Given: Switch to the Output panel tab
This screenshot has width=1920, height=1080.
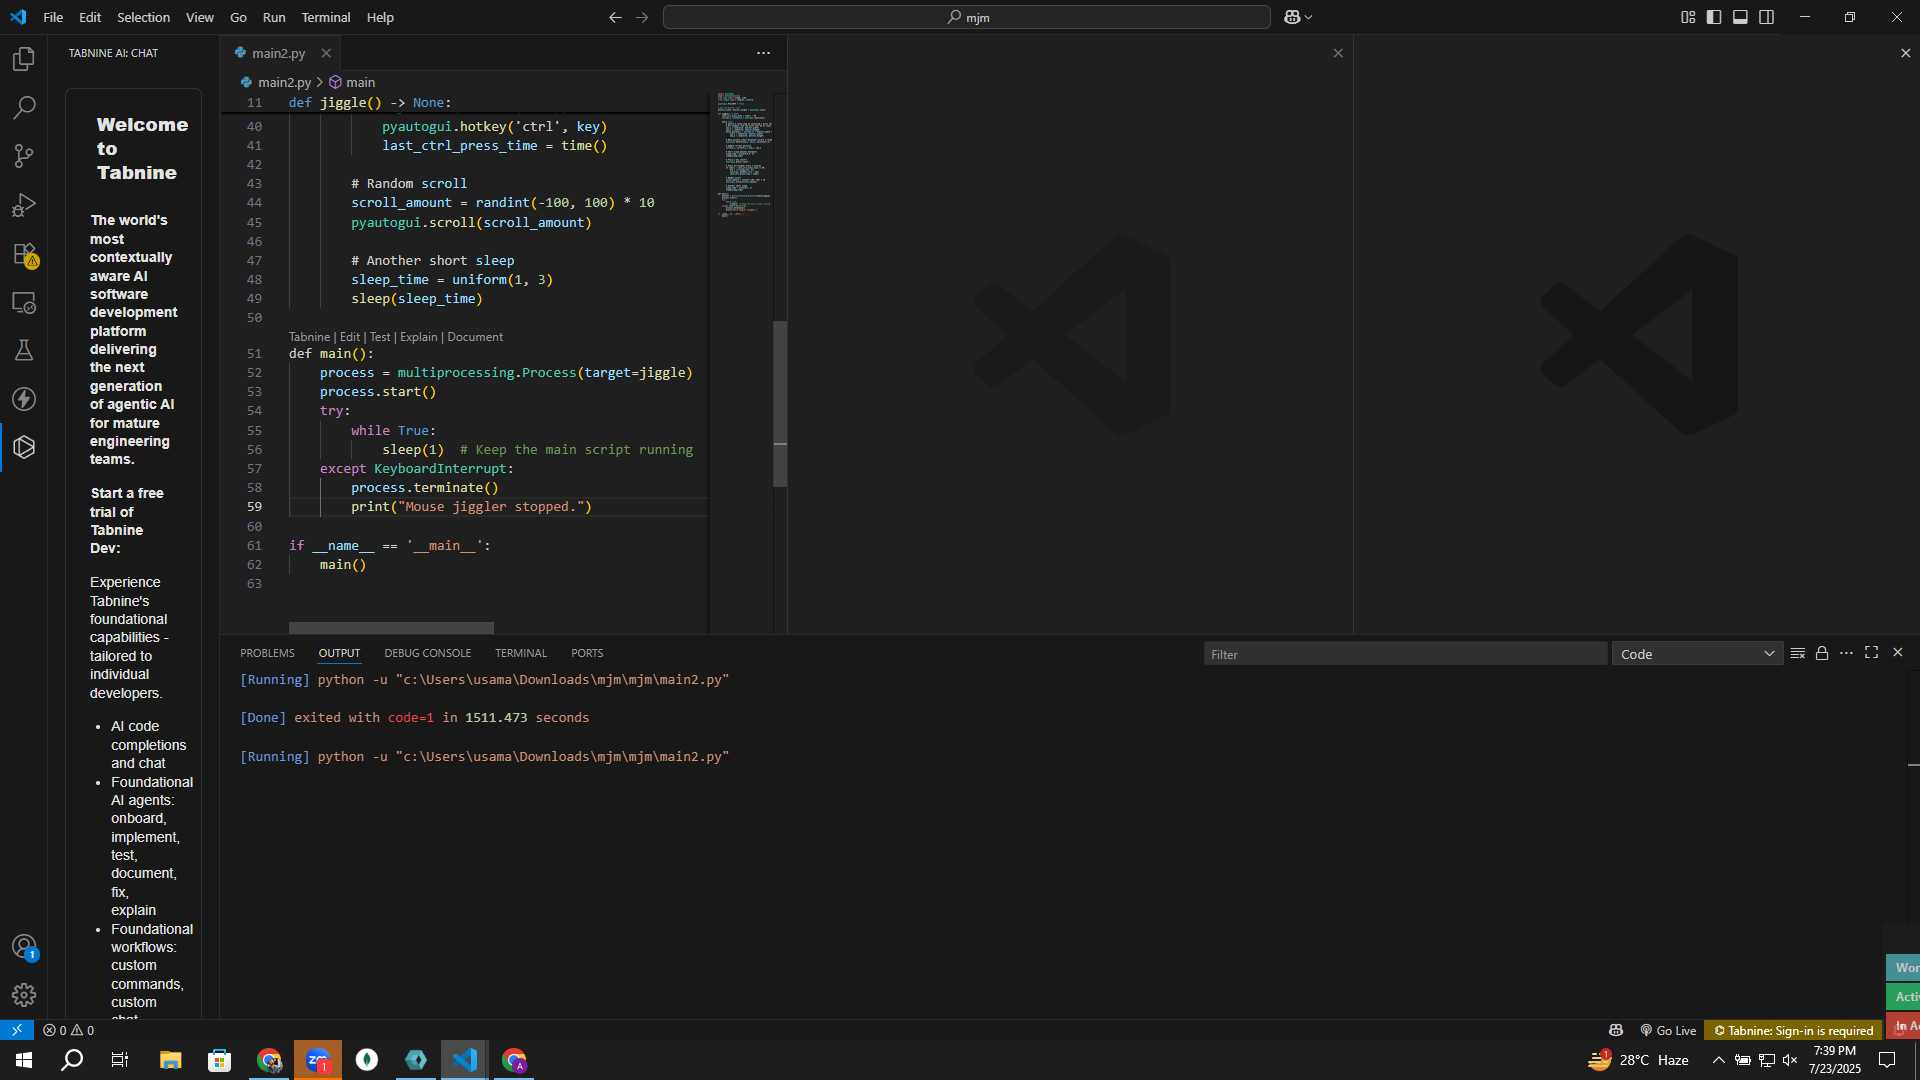Looking at the screenshot, I should pos(339,653).
